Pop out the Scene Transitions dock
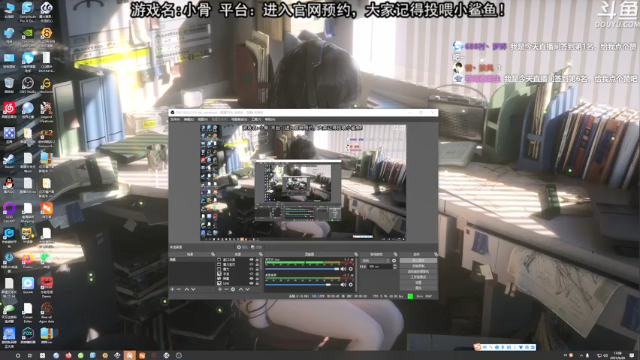The image size is (640, 360). tap(395, 254)
